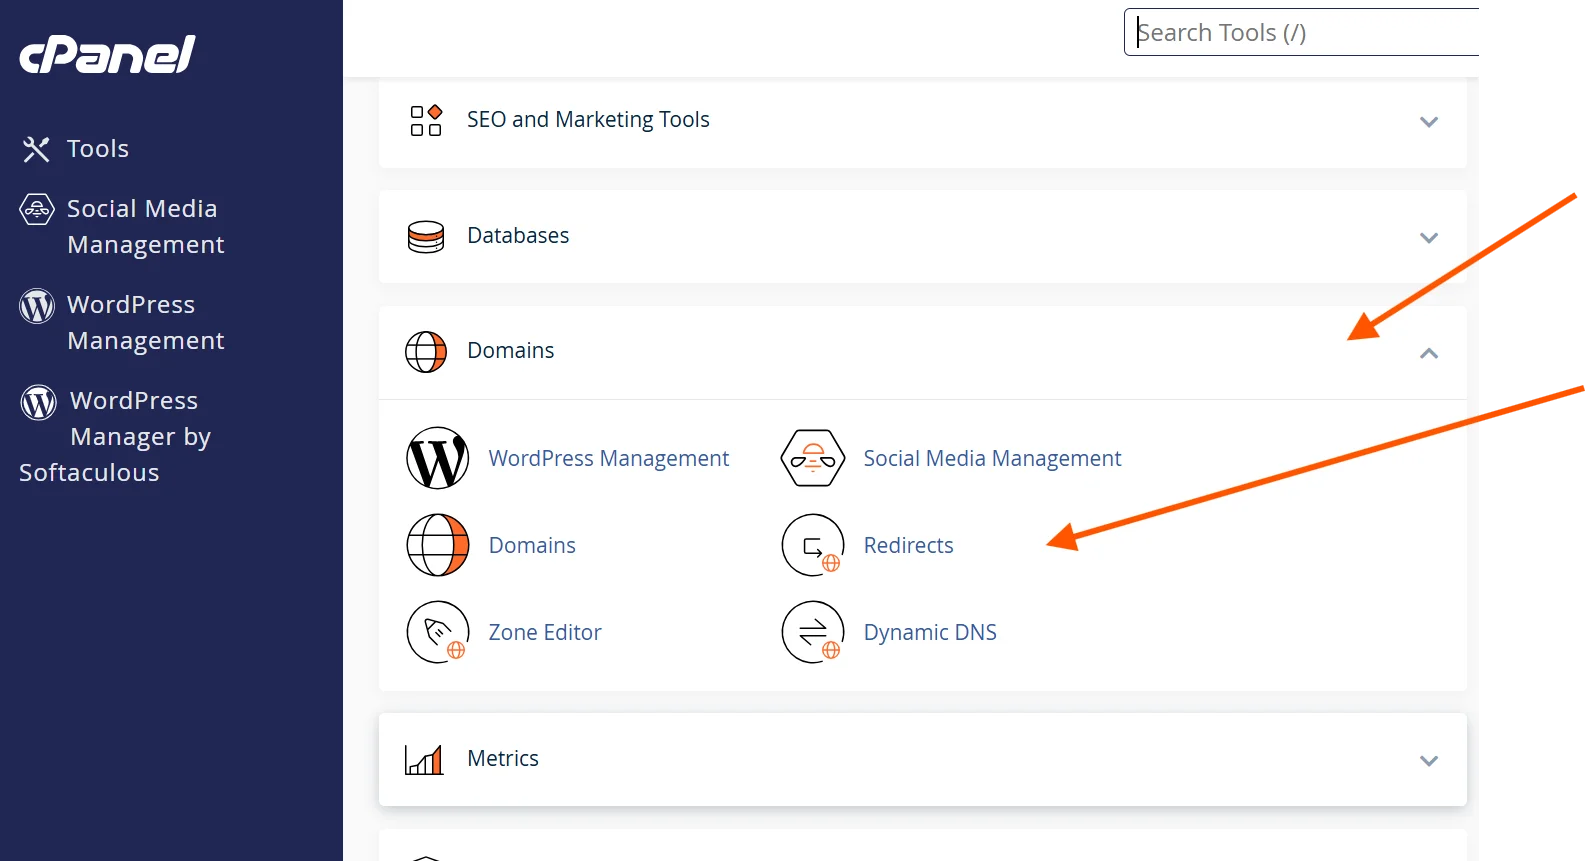Click the SEO and Marketing Tools section icon
1586x861 pixels.
click(x=426, y=120)
